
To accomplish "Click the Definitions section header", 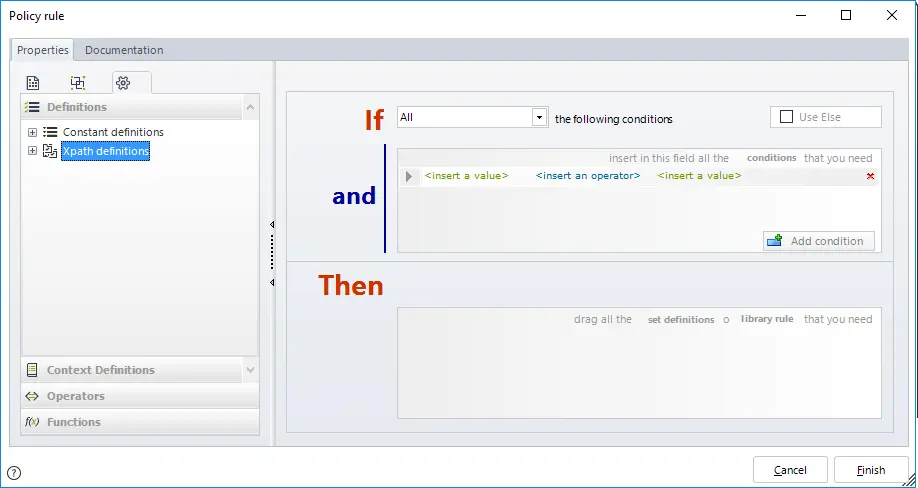I will 132,107.
